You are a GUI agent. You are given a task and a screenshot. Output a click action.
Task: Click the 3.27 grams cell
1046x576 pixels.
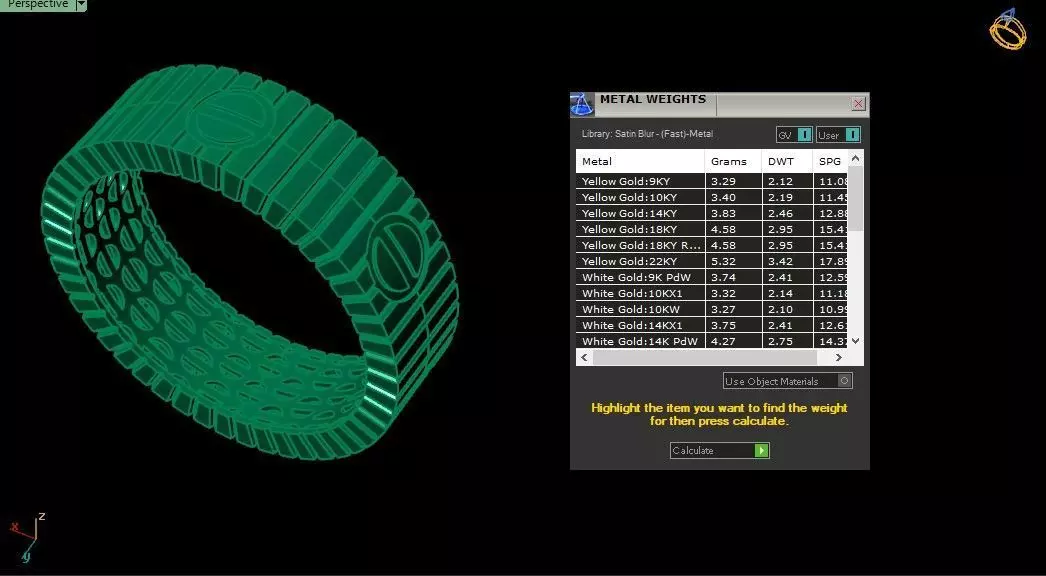[733, 309]
